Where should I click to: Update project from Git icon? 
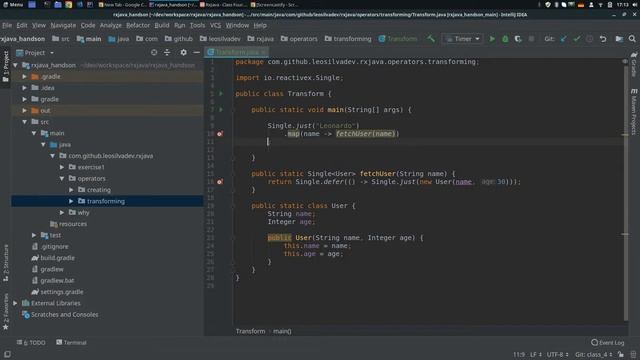point(564,39)
